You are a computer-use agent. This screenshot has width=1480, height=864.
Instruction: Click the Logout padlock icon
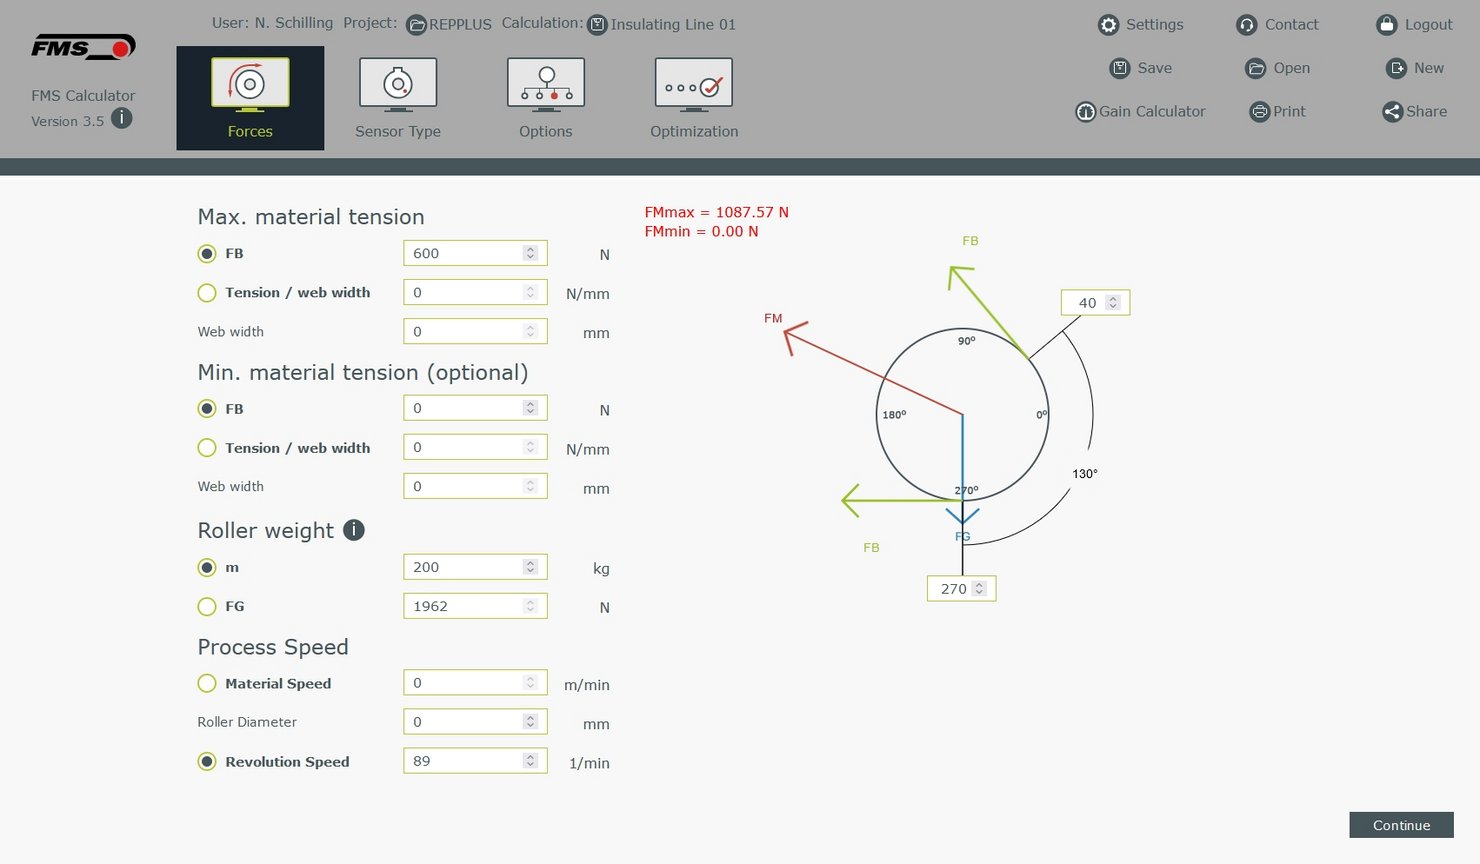[1386, 25]
